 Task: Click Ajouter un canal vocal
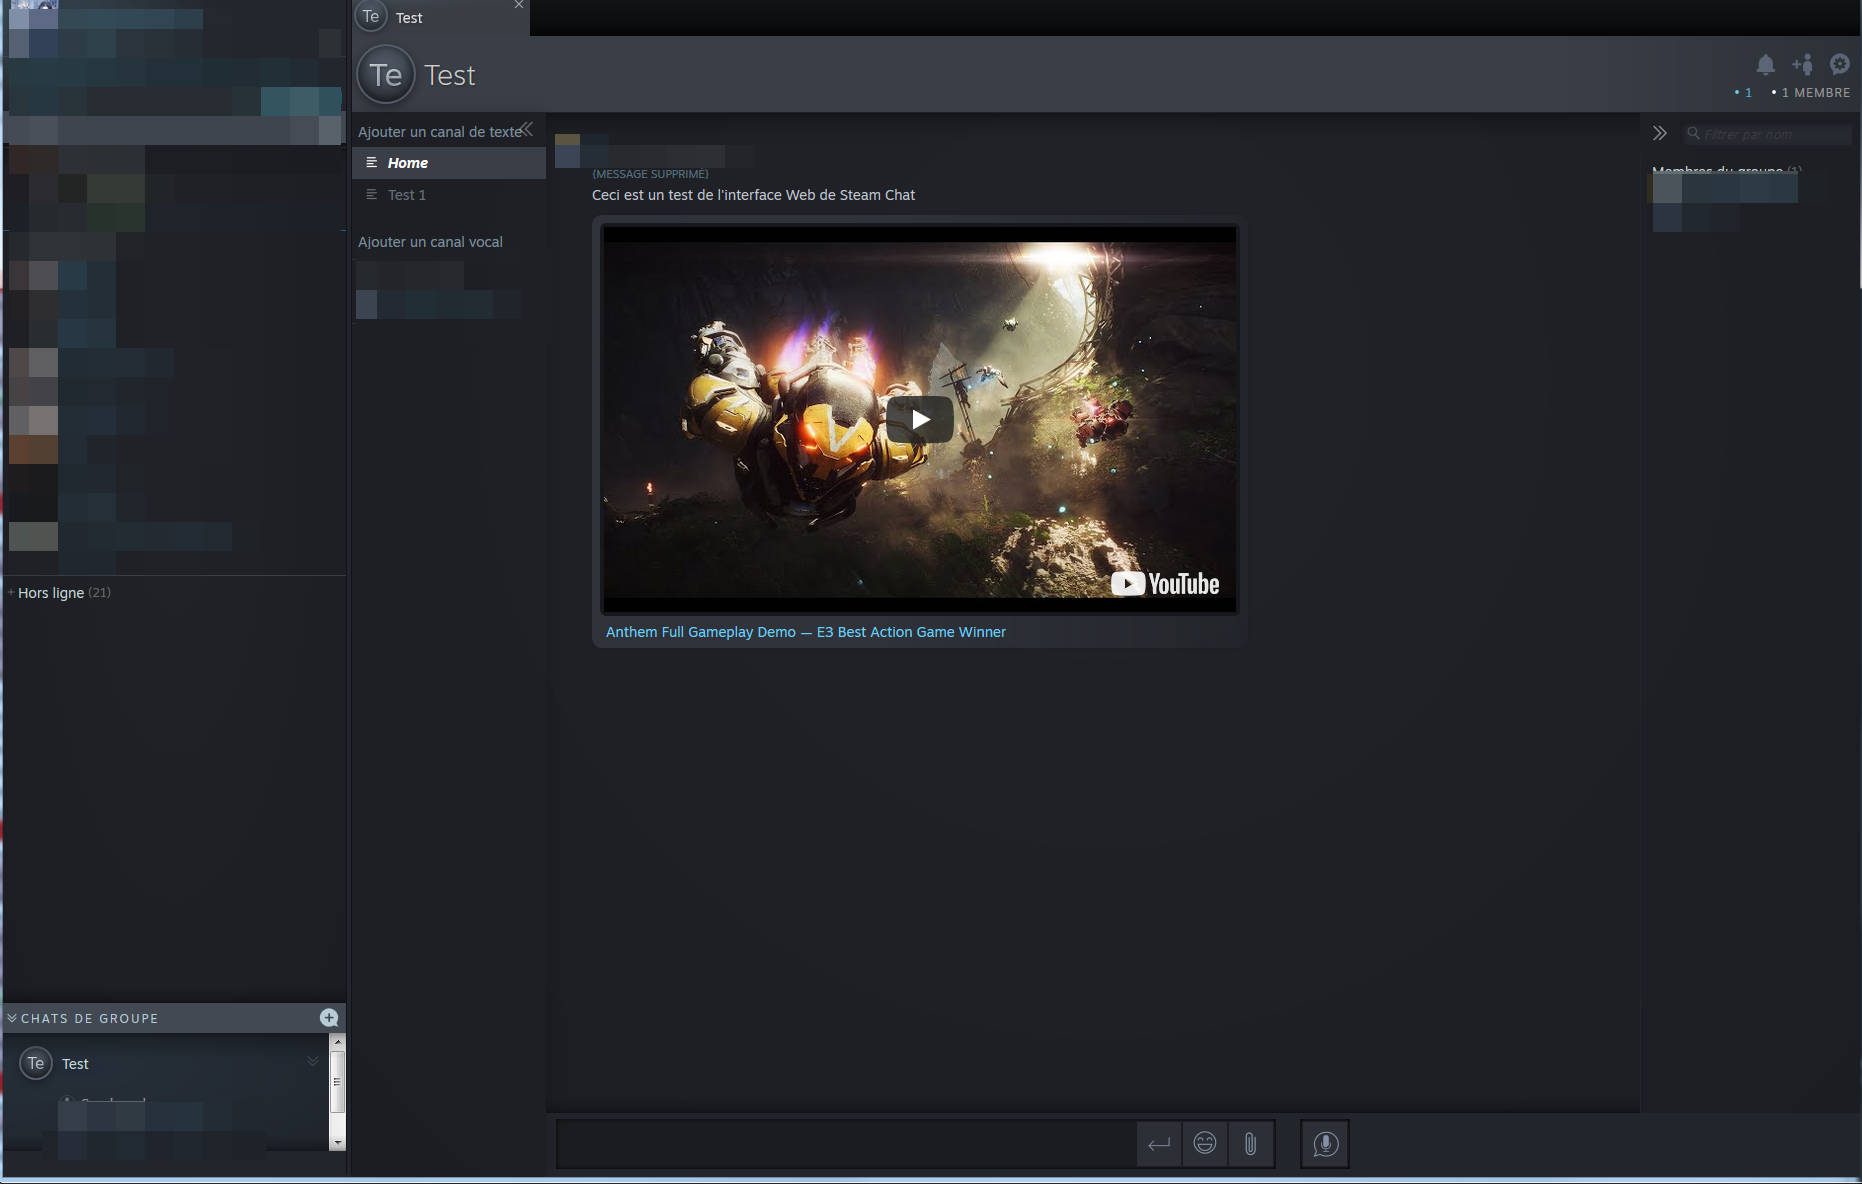pos(430,242)
